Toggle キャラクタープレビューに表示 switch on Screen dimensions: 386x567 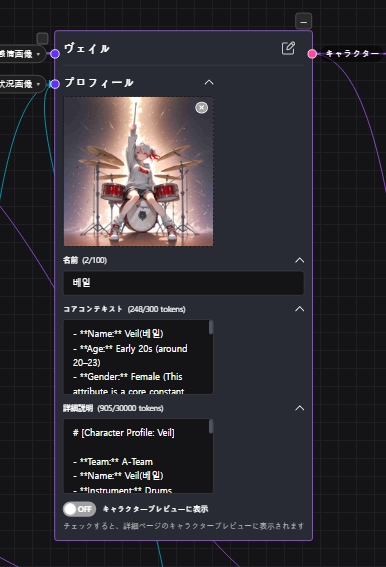(x=80, y=509)
